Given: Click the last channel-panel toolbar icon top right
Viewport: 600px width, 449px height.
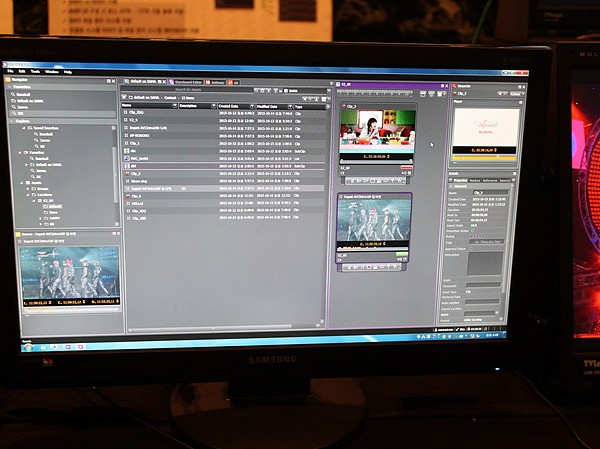Looking at the screenshot, I should (x=440, y=94).
